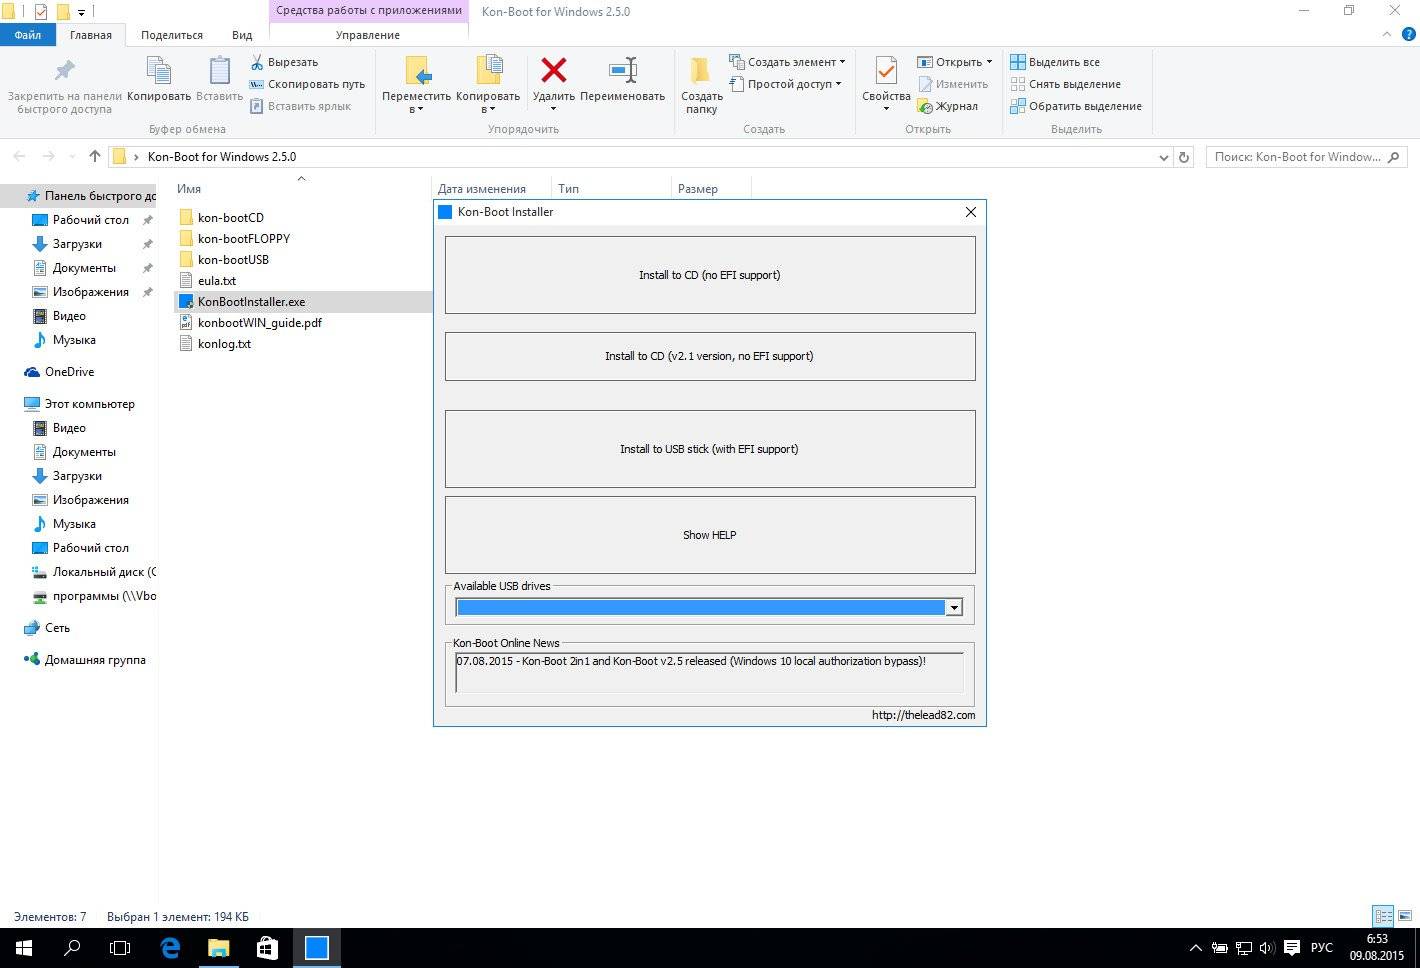The height and width of the screenshot is (968, 1420).
Task: Click the Back navigation arrow
Action: 18,156
